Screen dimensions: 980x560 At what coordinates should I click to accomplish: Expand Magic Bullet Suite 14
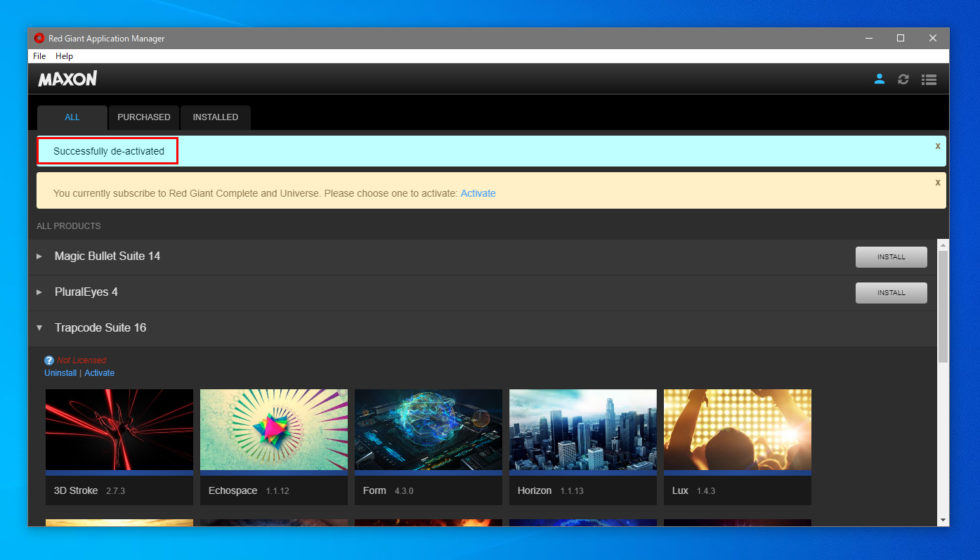[x=39, y=256]
